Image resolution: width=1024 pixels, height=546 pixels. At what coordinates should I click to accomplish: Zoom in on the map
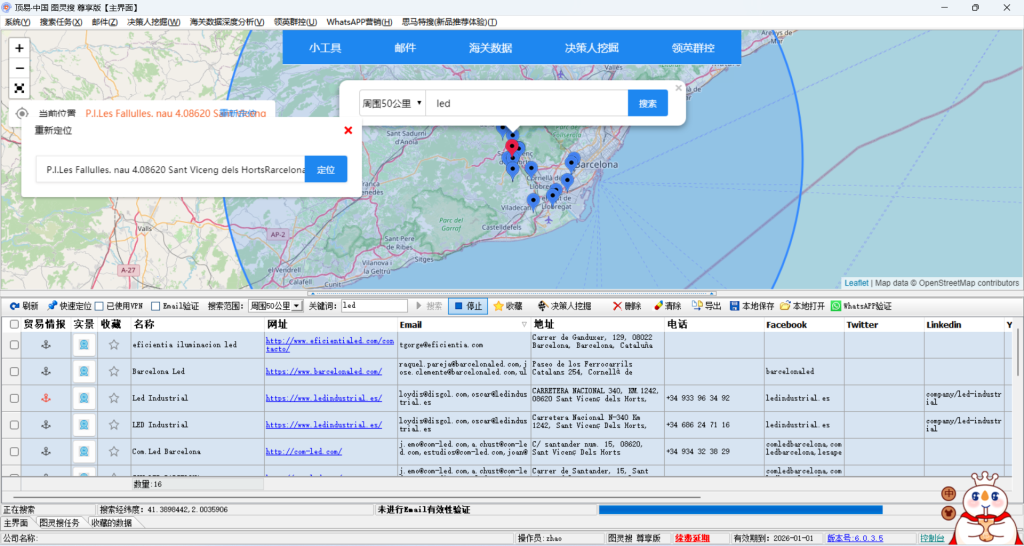[19, 48]
